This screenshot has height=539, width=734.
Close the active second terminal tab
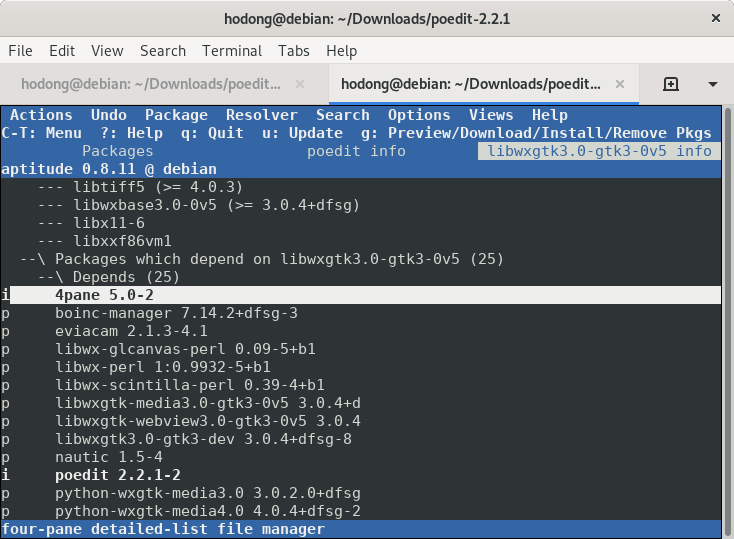click(620, 84)
